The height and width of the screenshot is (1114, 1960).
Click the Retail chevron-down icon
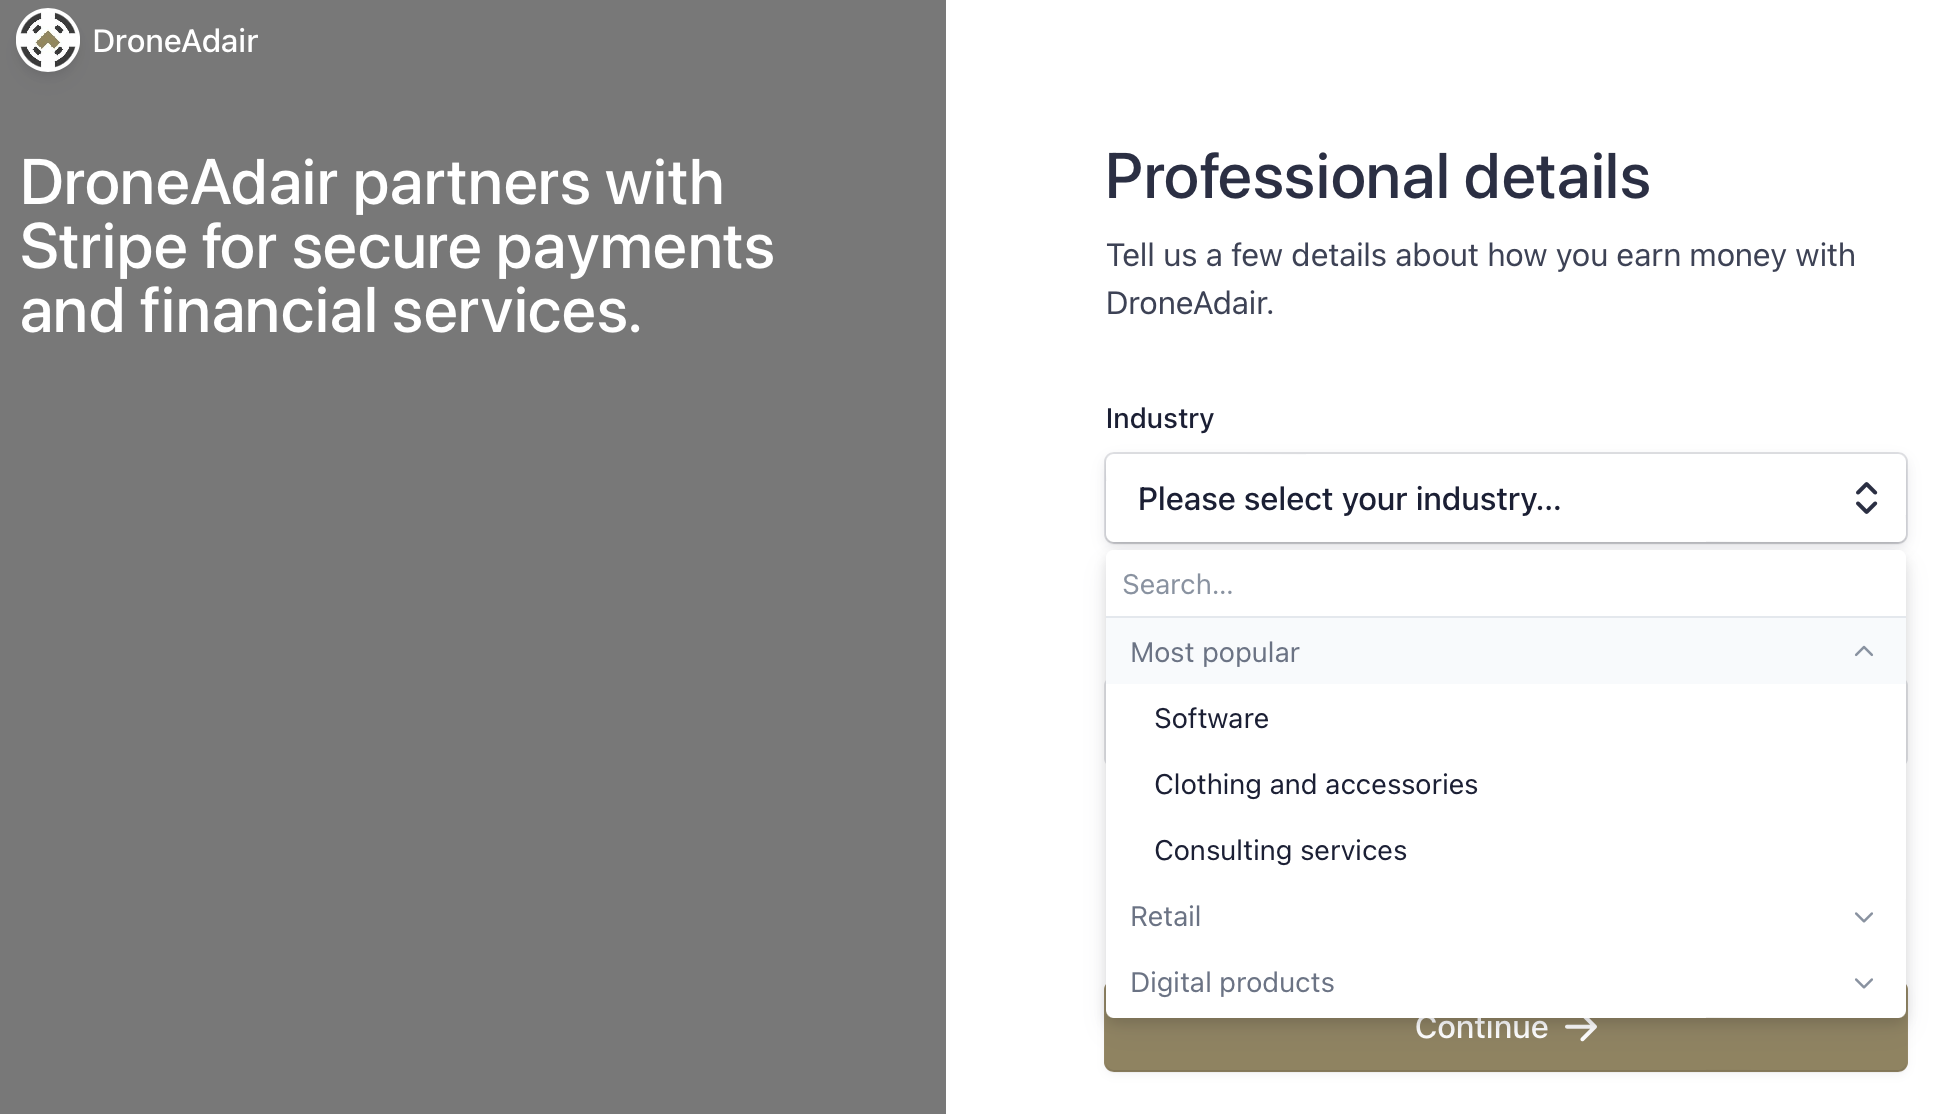1864,917
